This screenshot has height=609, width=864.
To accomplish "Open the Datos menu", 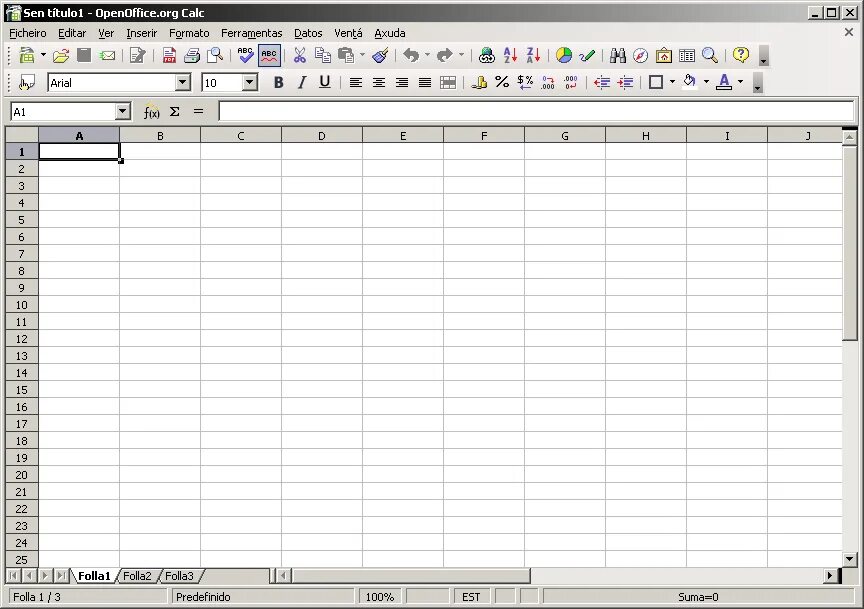I will coord(308,33).
